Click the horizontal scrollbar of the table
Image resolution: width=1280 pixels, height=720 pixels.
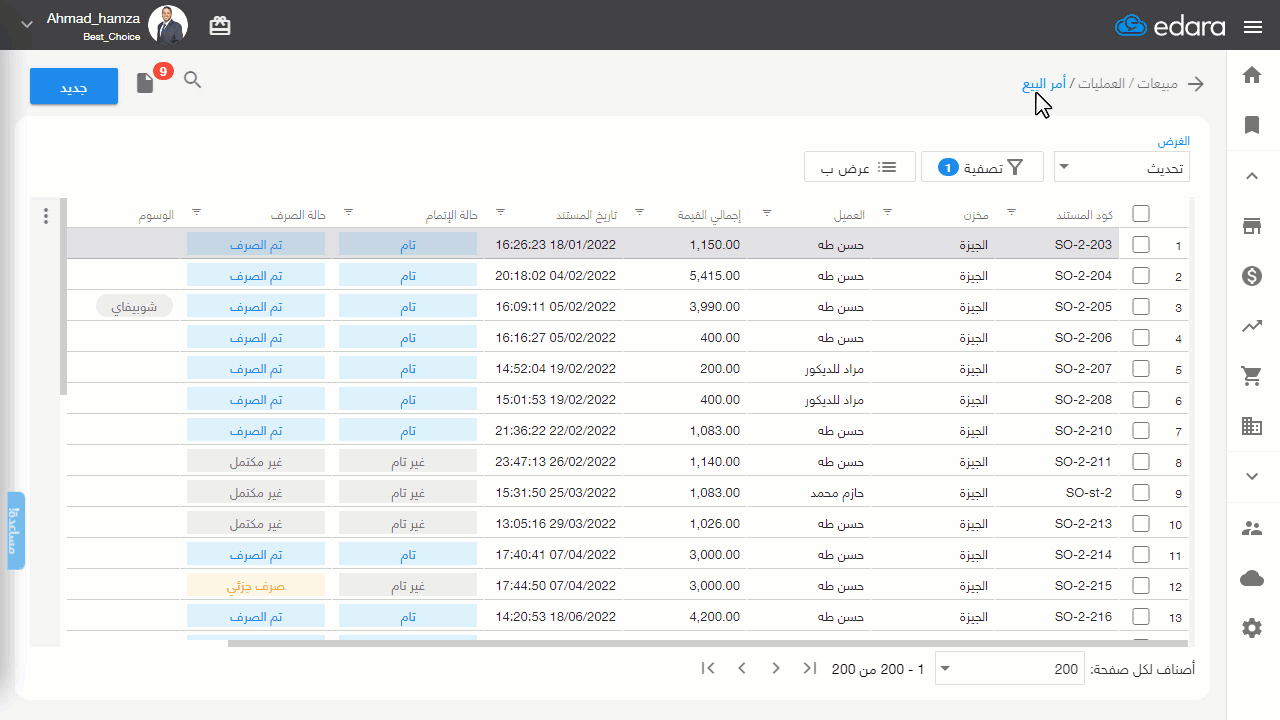tap(707, 643)
